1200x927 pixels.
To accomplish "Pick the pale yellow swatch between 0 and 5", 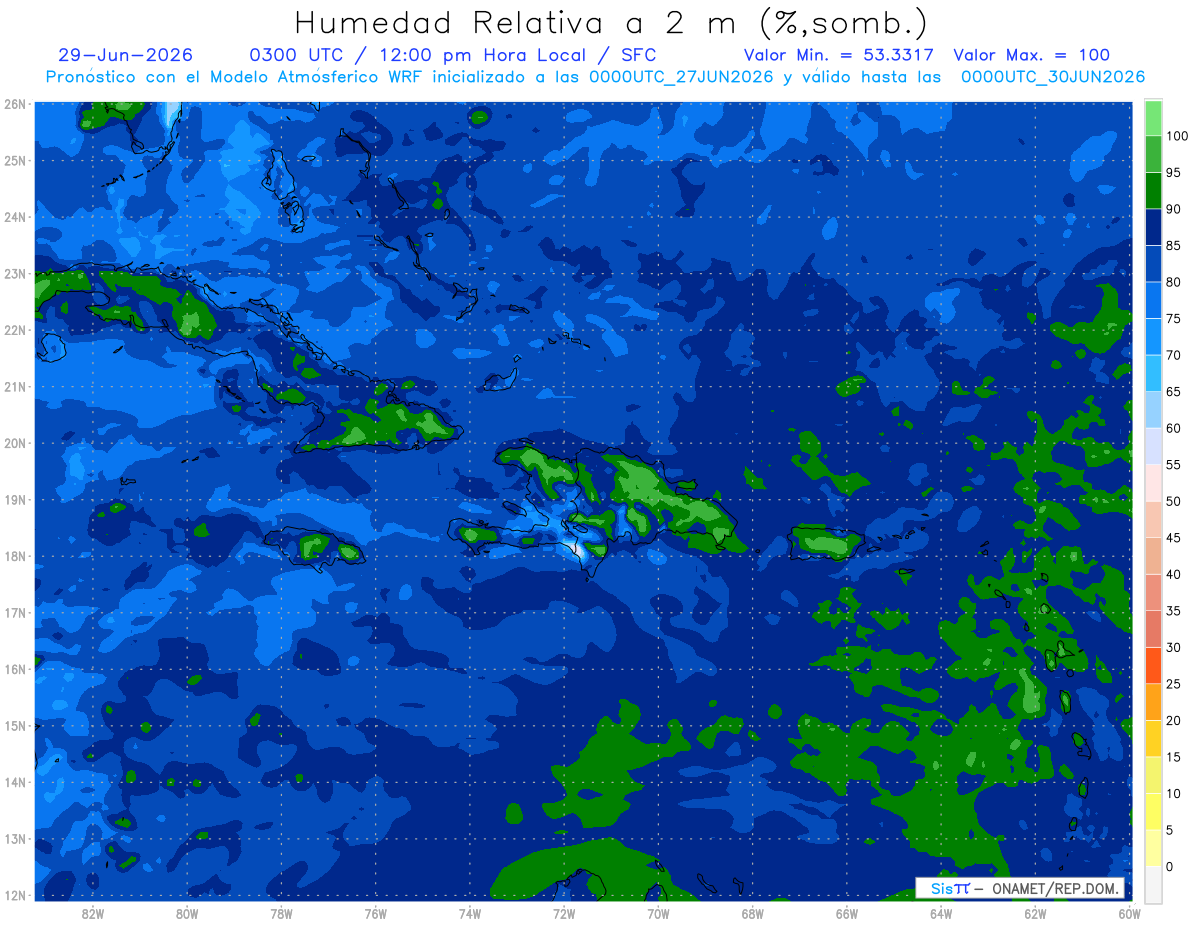I will point(1153,848).
